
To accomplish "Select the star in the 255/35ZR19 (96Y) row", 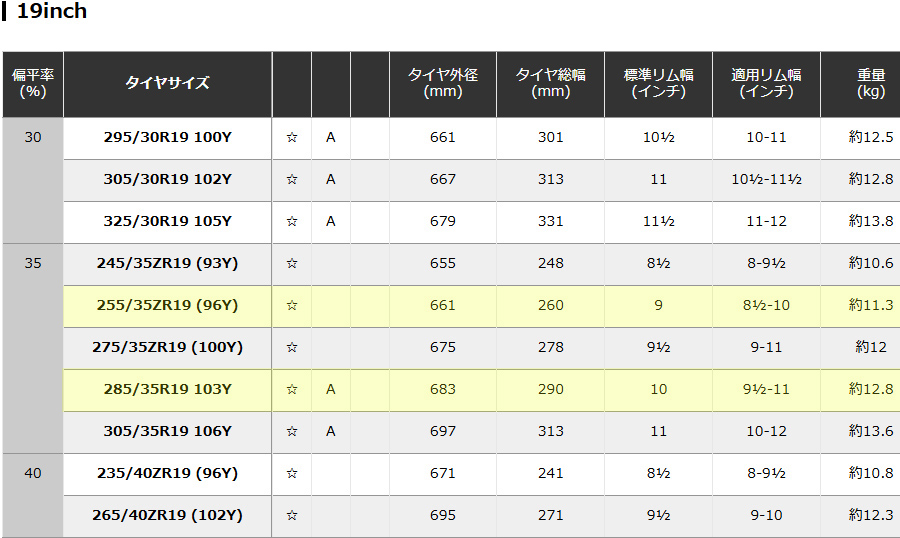I will pyautogui.click(x=292, y=305).
